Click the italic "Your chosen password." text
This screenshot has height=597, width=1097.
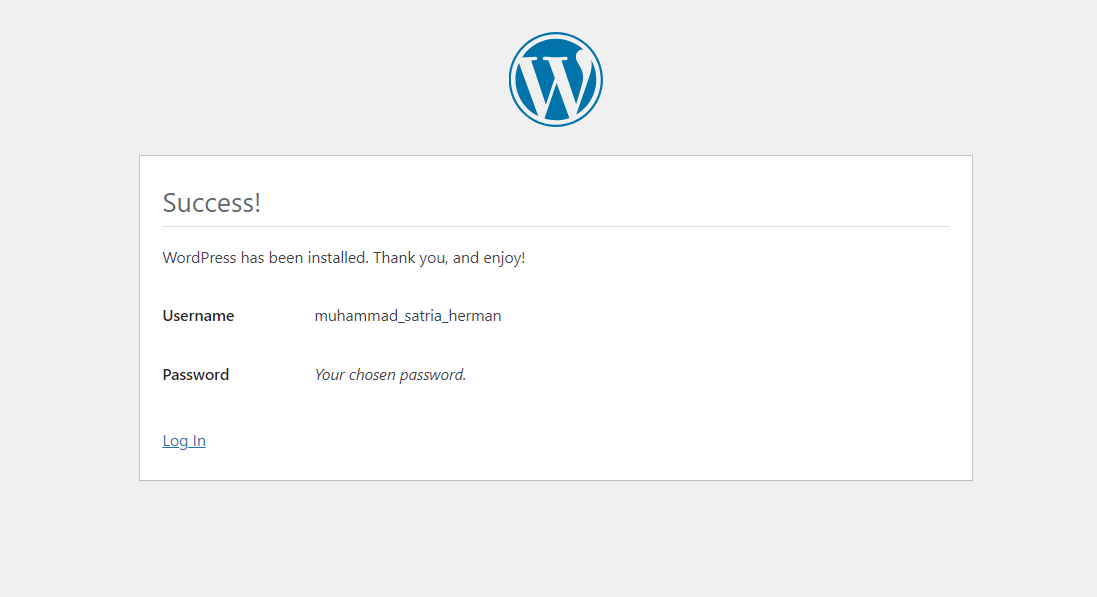click(x=390, y=375)
